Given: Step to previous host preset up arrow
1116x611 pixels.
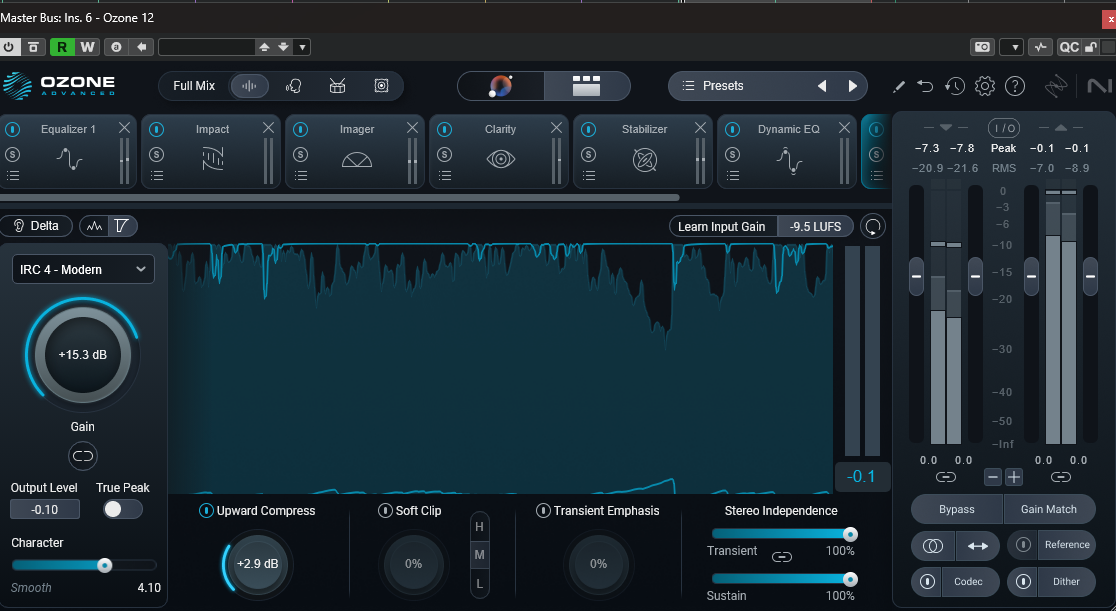Looking at the screenshot, I should (265, 47).
